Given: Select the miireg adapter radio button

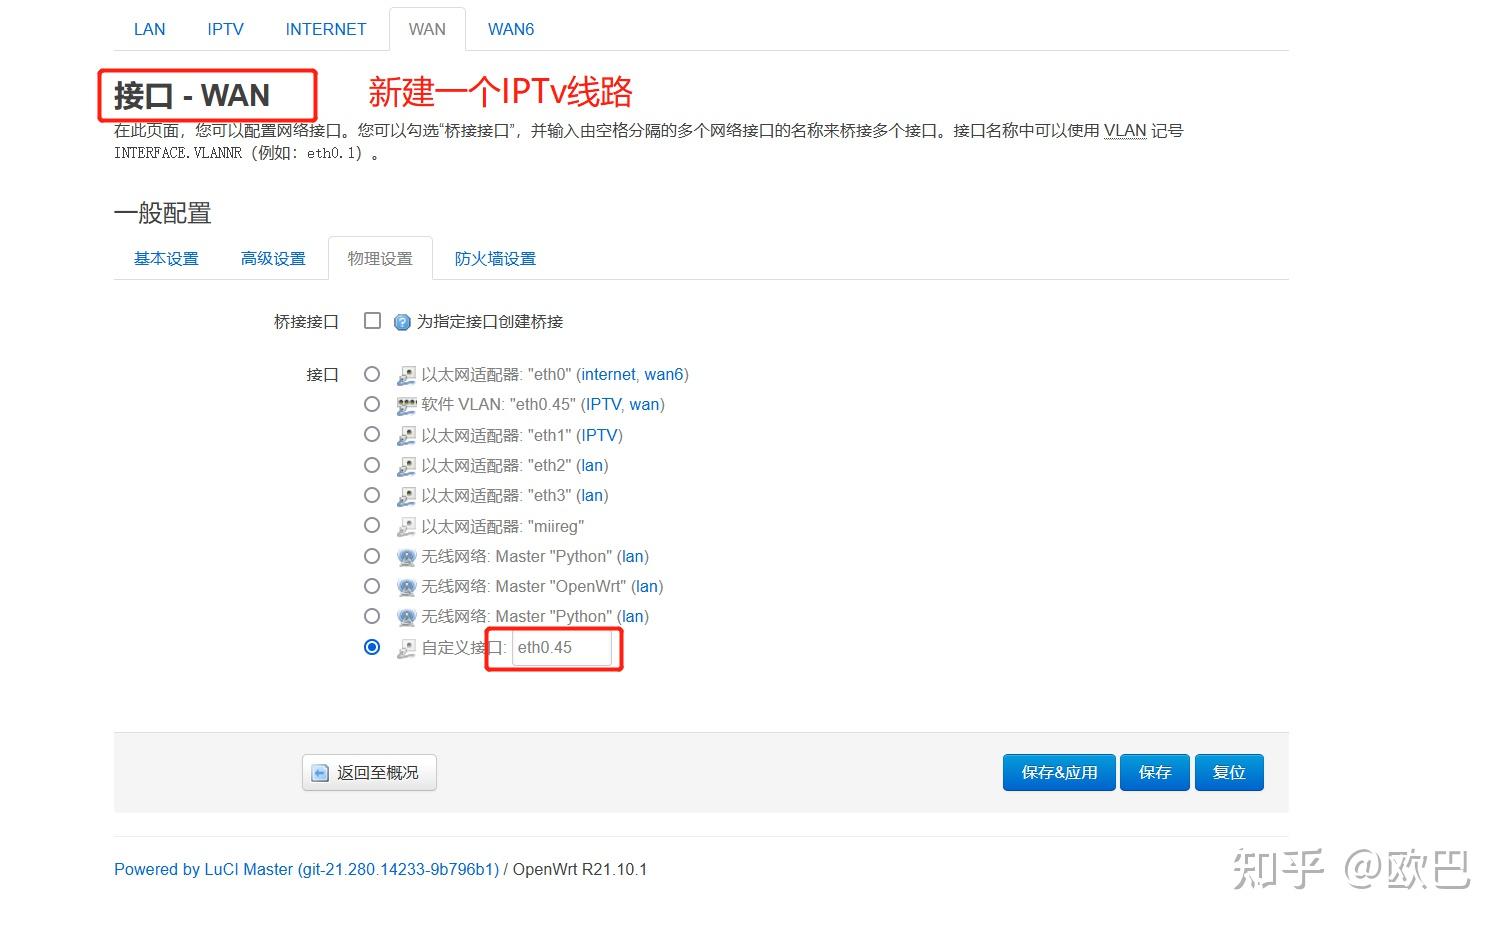Looking at the screenshot, I should click(x=372, y=525).
